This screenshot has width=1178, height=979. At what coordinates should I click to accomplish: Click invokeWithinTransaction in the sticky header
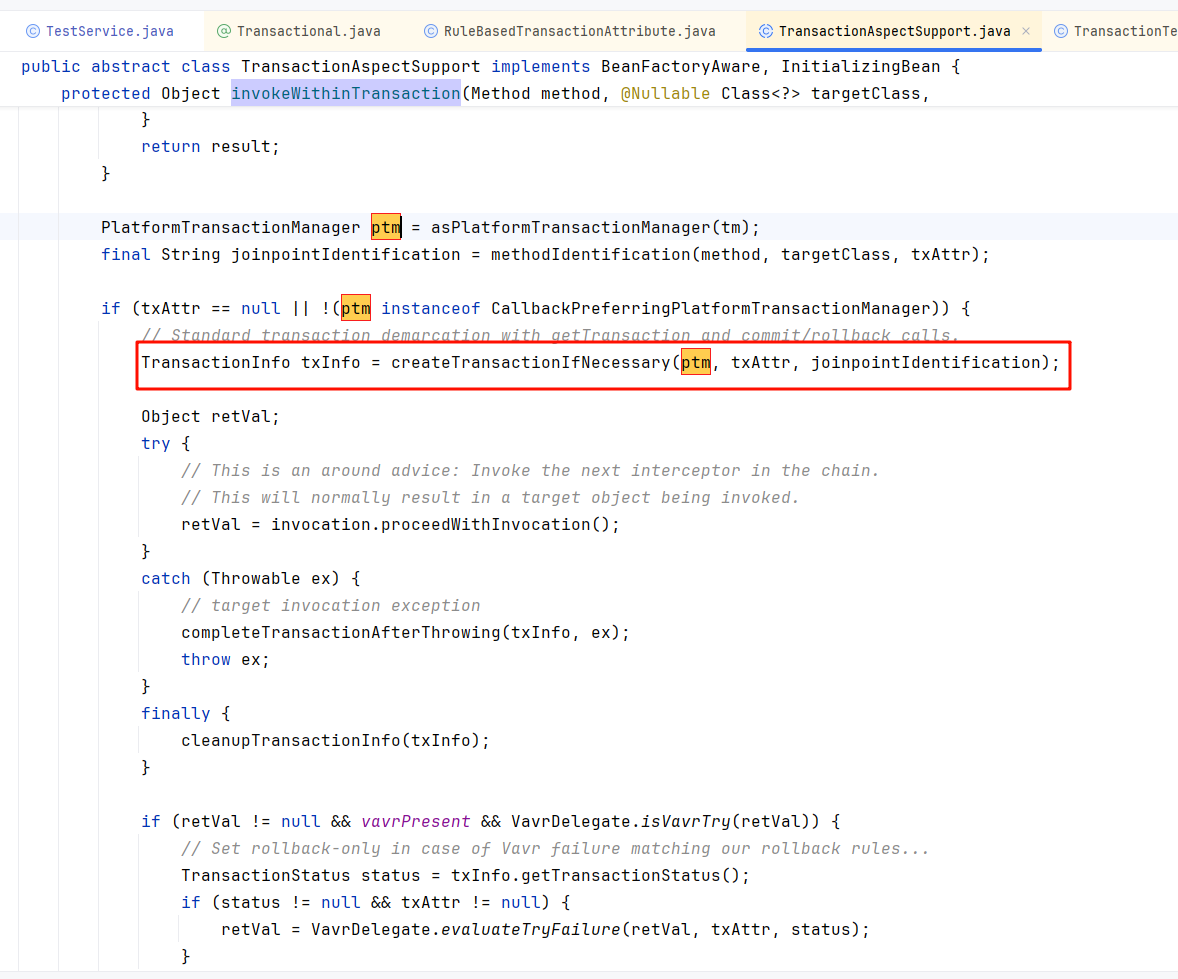click(346, 94)
